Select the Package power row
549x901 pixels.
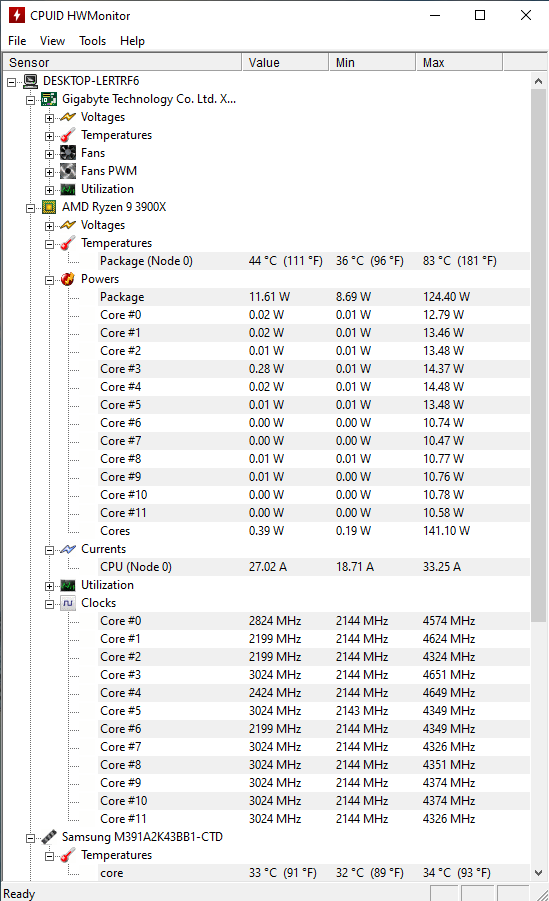pyautogui.click(x=314, y=297)
